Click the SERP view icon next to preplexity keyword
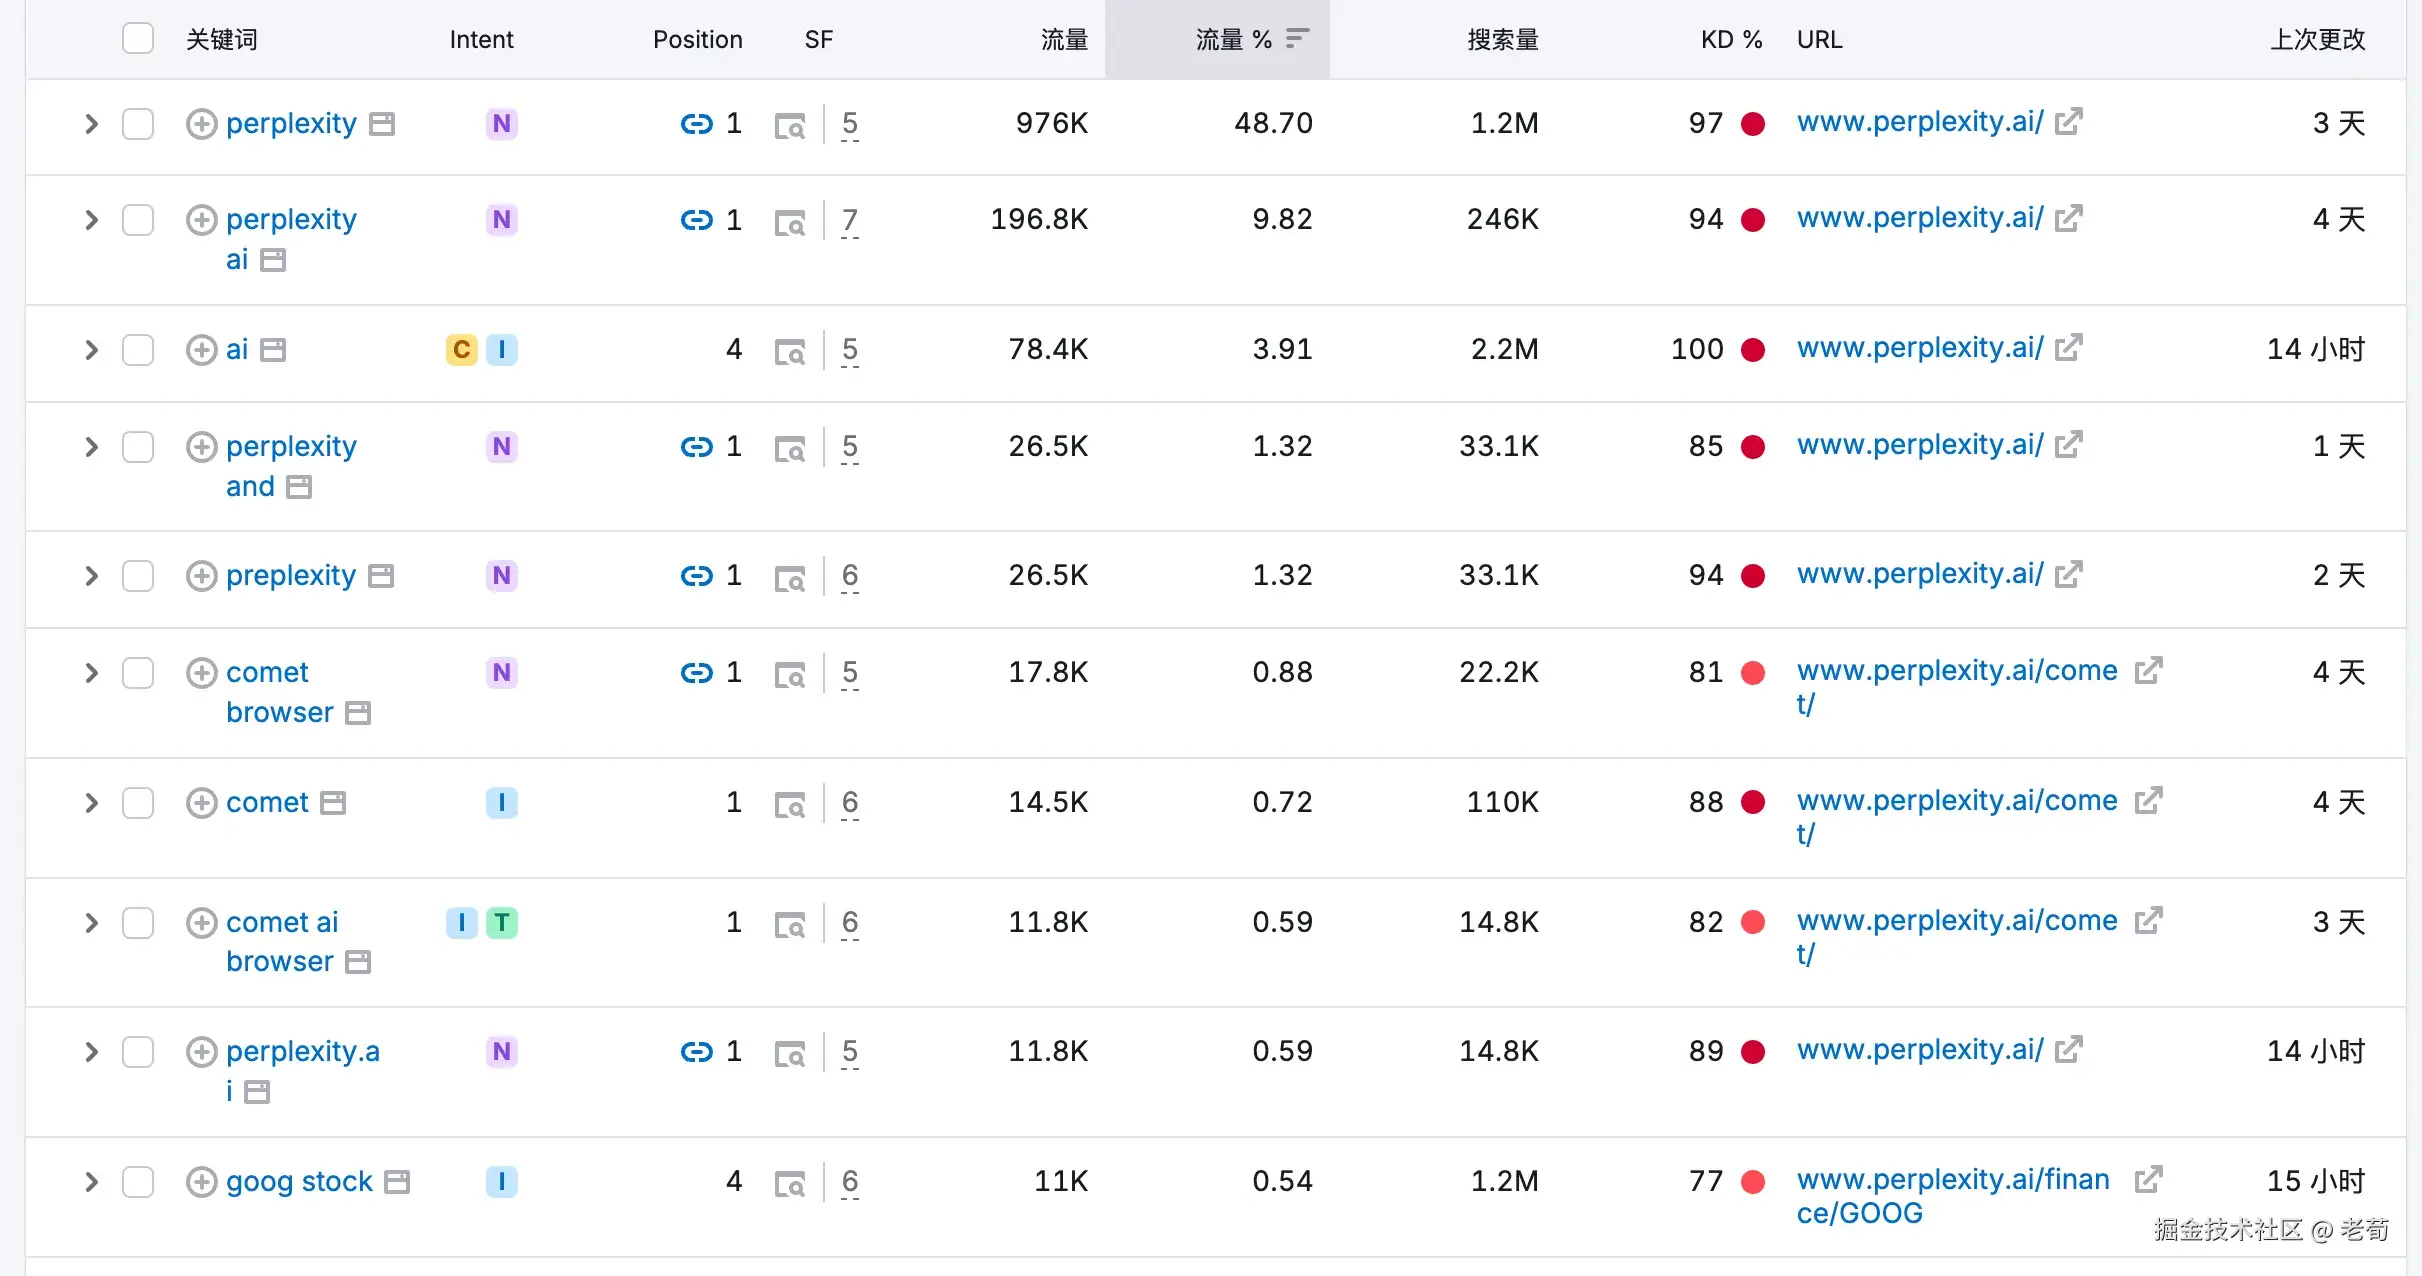Viewport: 2422px width, 1276px height. [x=381, y=576]
